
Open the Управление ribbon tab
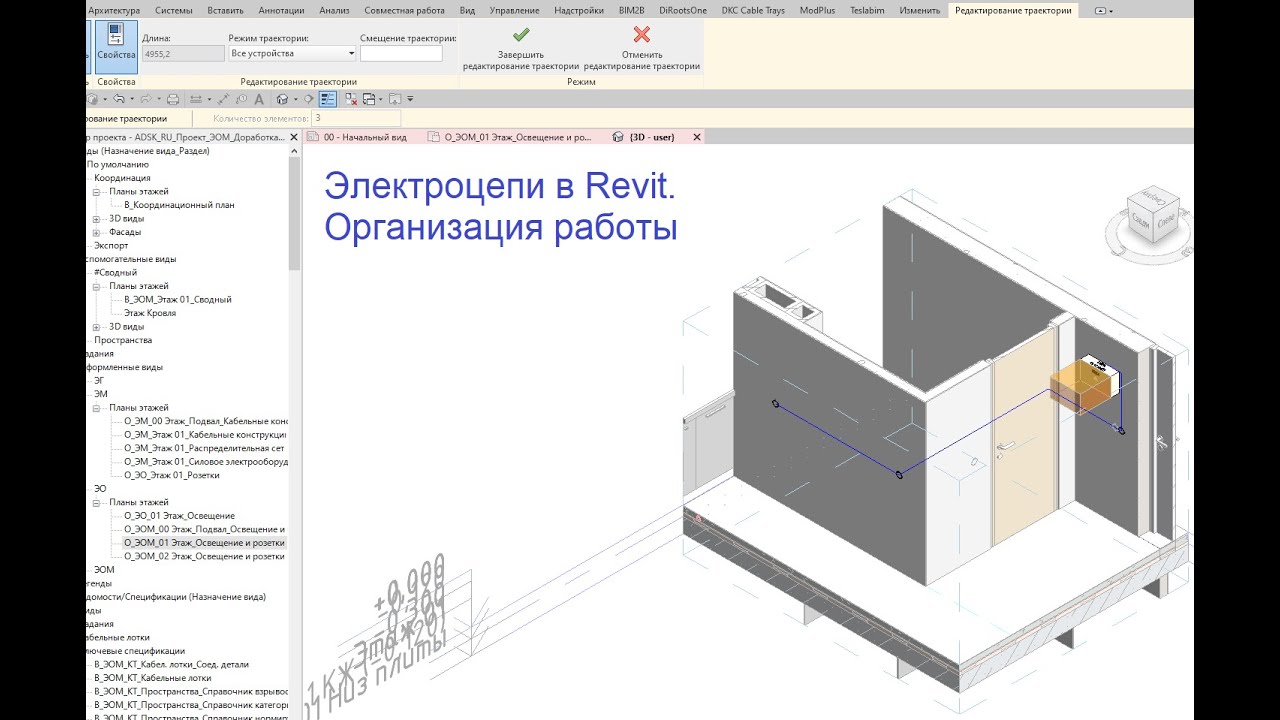pos(516,10)
